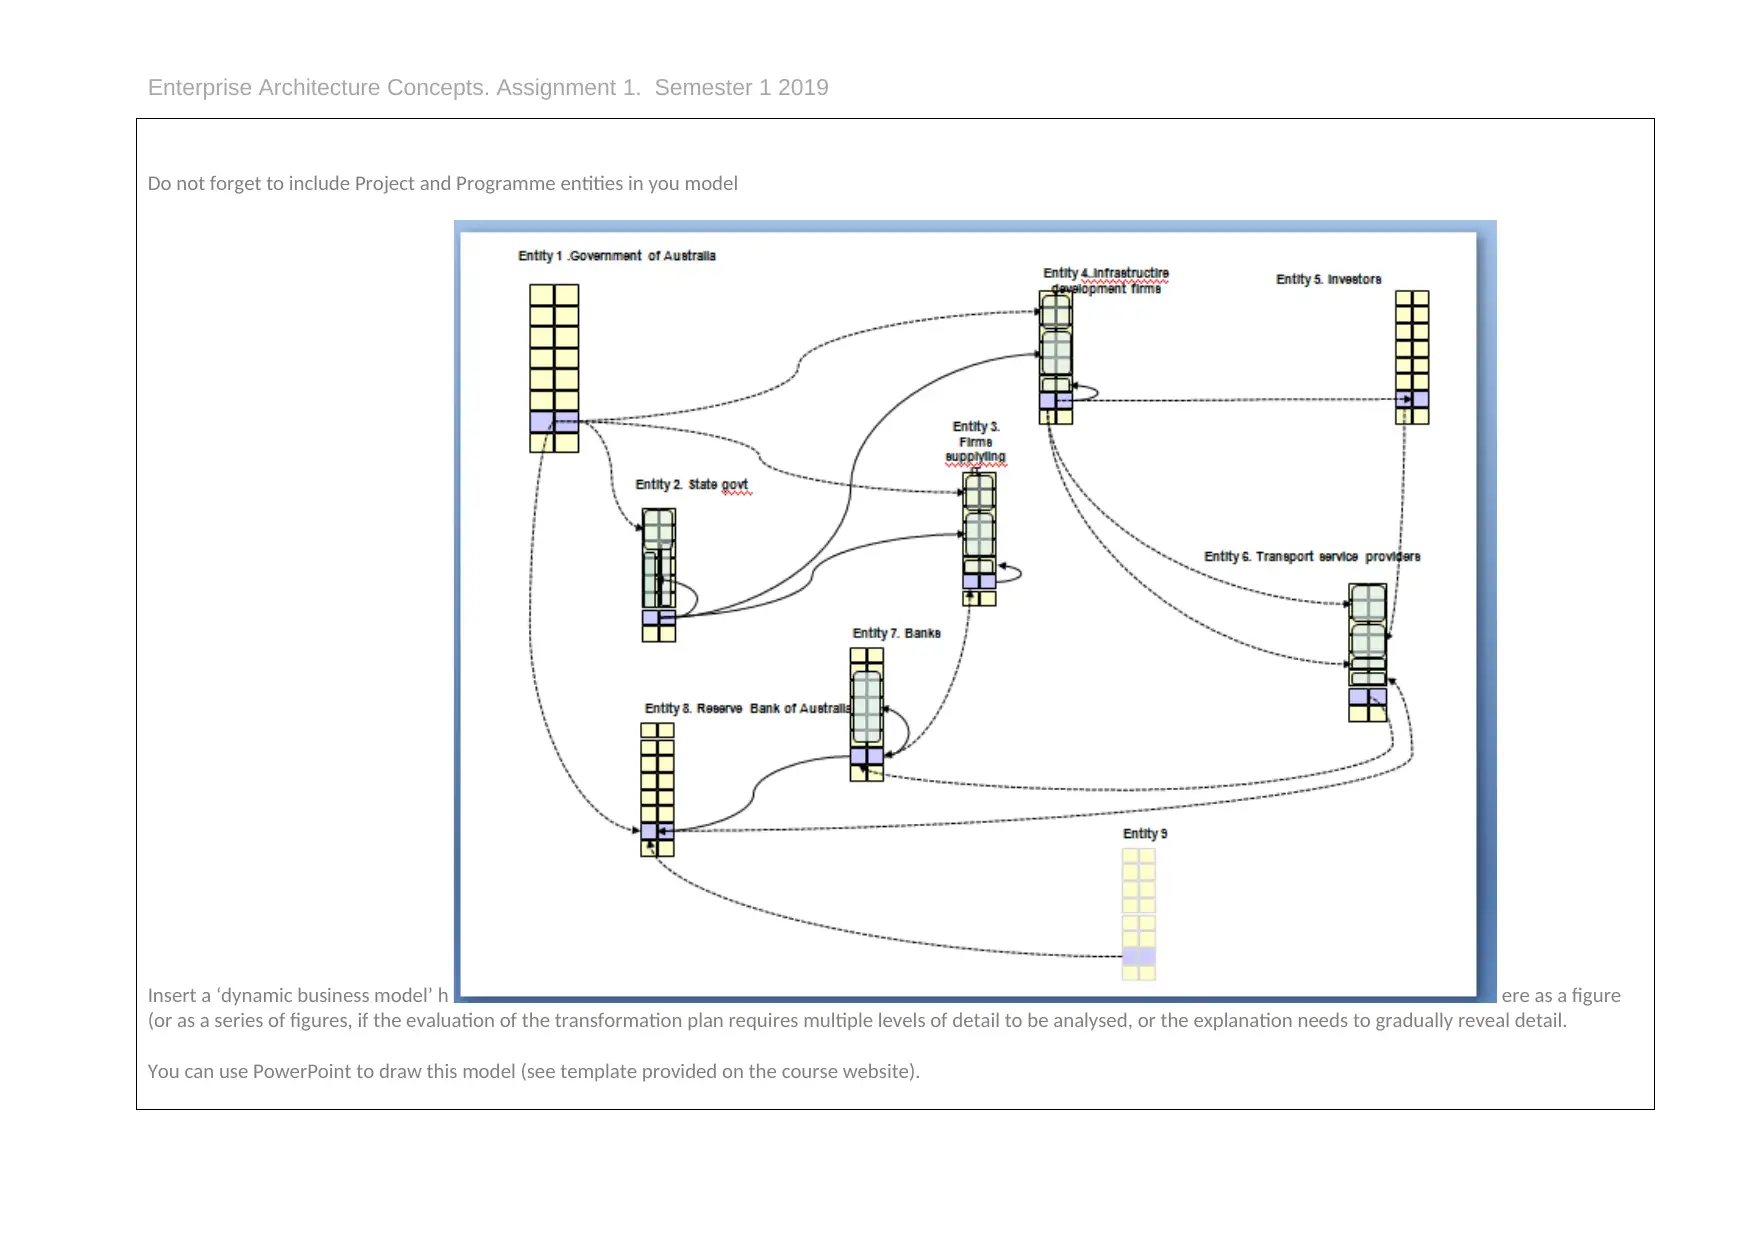
Task: Click the 'Entity 7. Banks' label
Action: pyautogui.click(x=896, y=633)
